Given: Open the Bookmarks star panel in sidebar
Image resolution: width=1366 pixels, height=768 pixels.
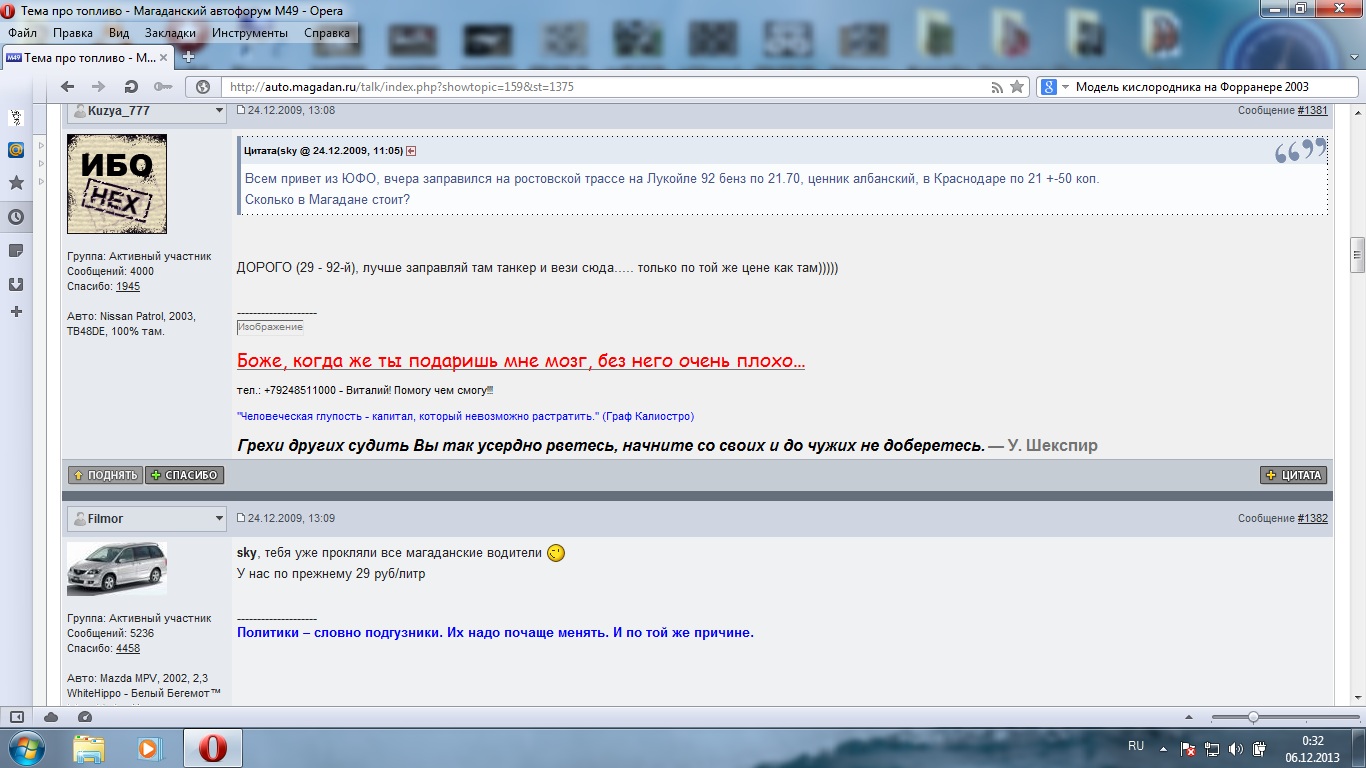Looking at the screenshot, I should coord(16,183).
